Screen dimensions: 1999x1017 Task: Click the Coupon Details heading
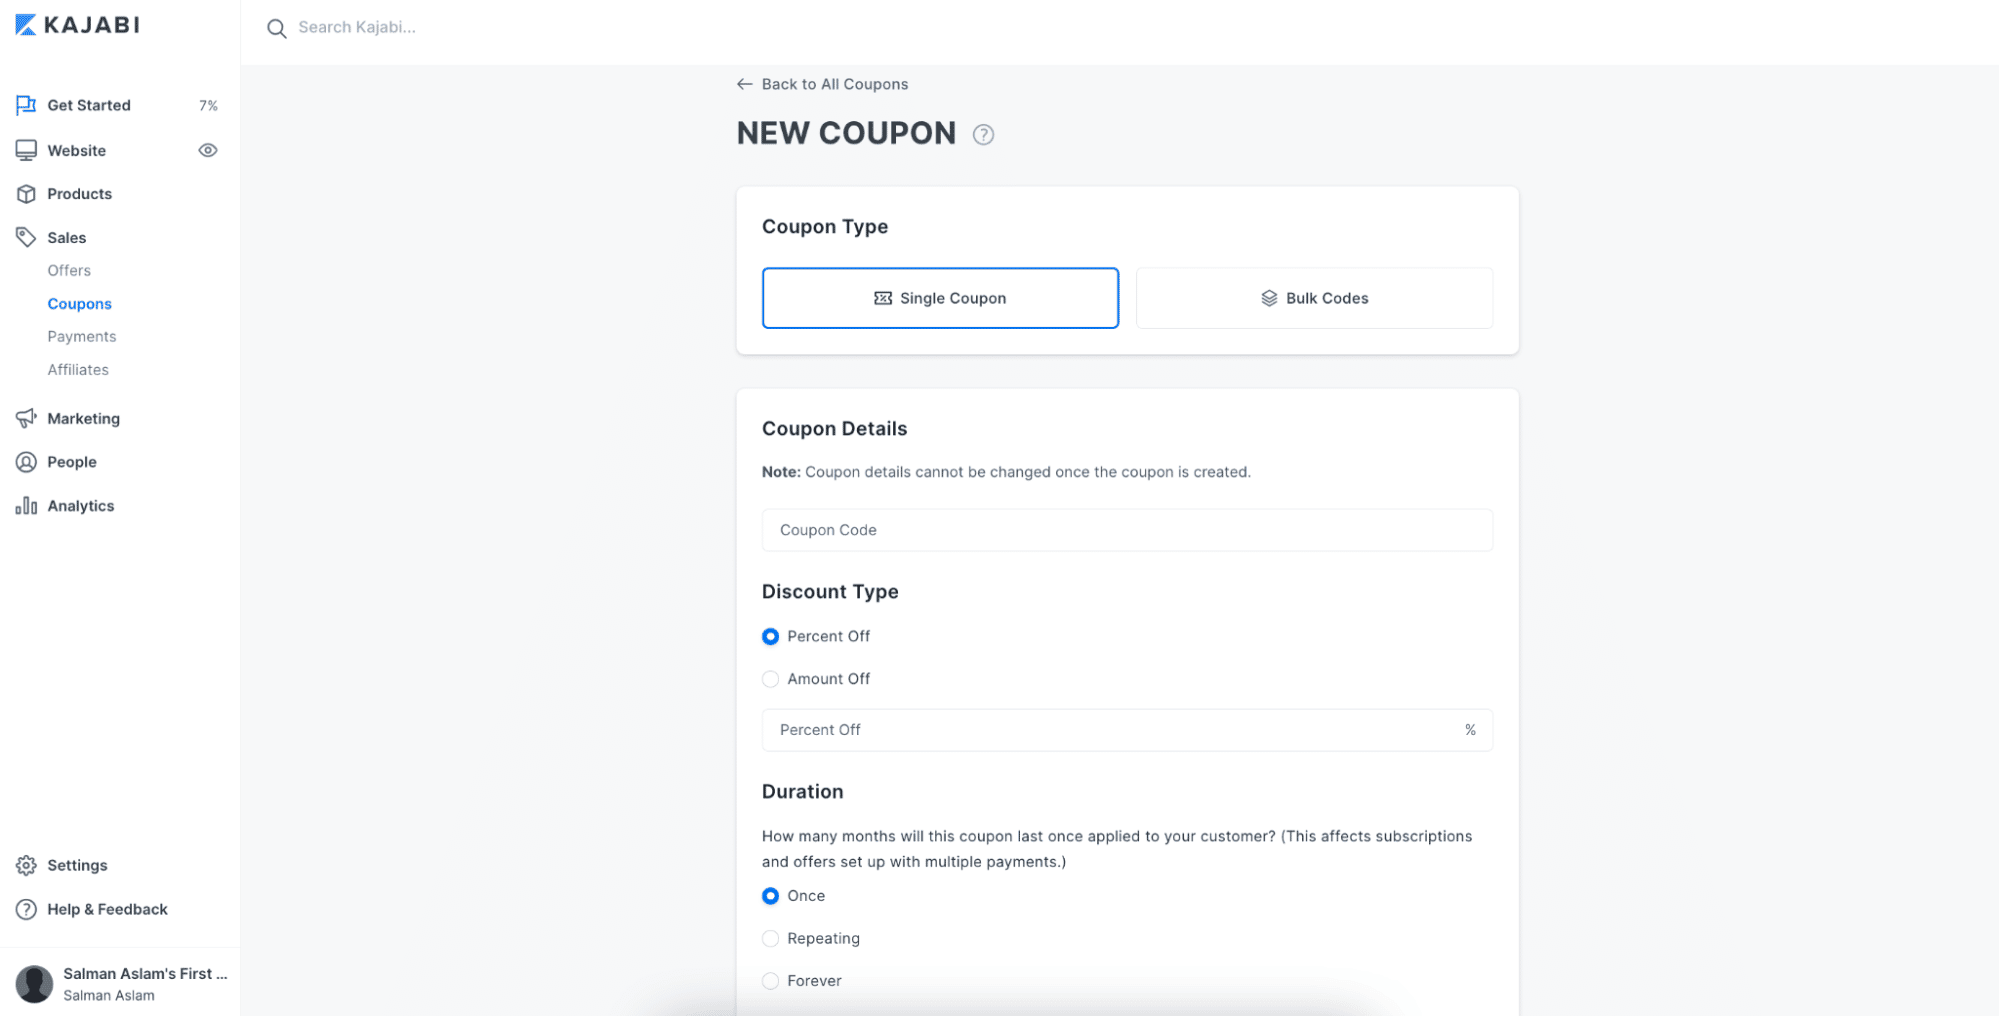[834, 428]
